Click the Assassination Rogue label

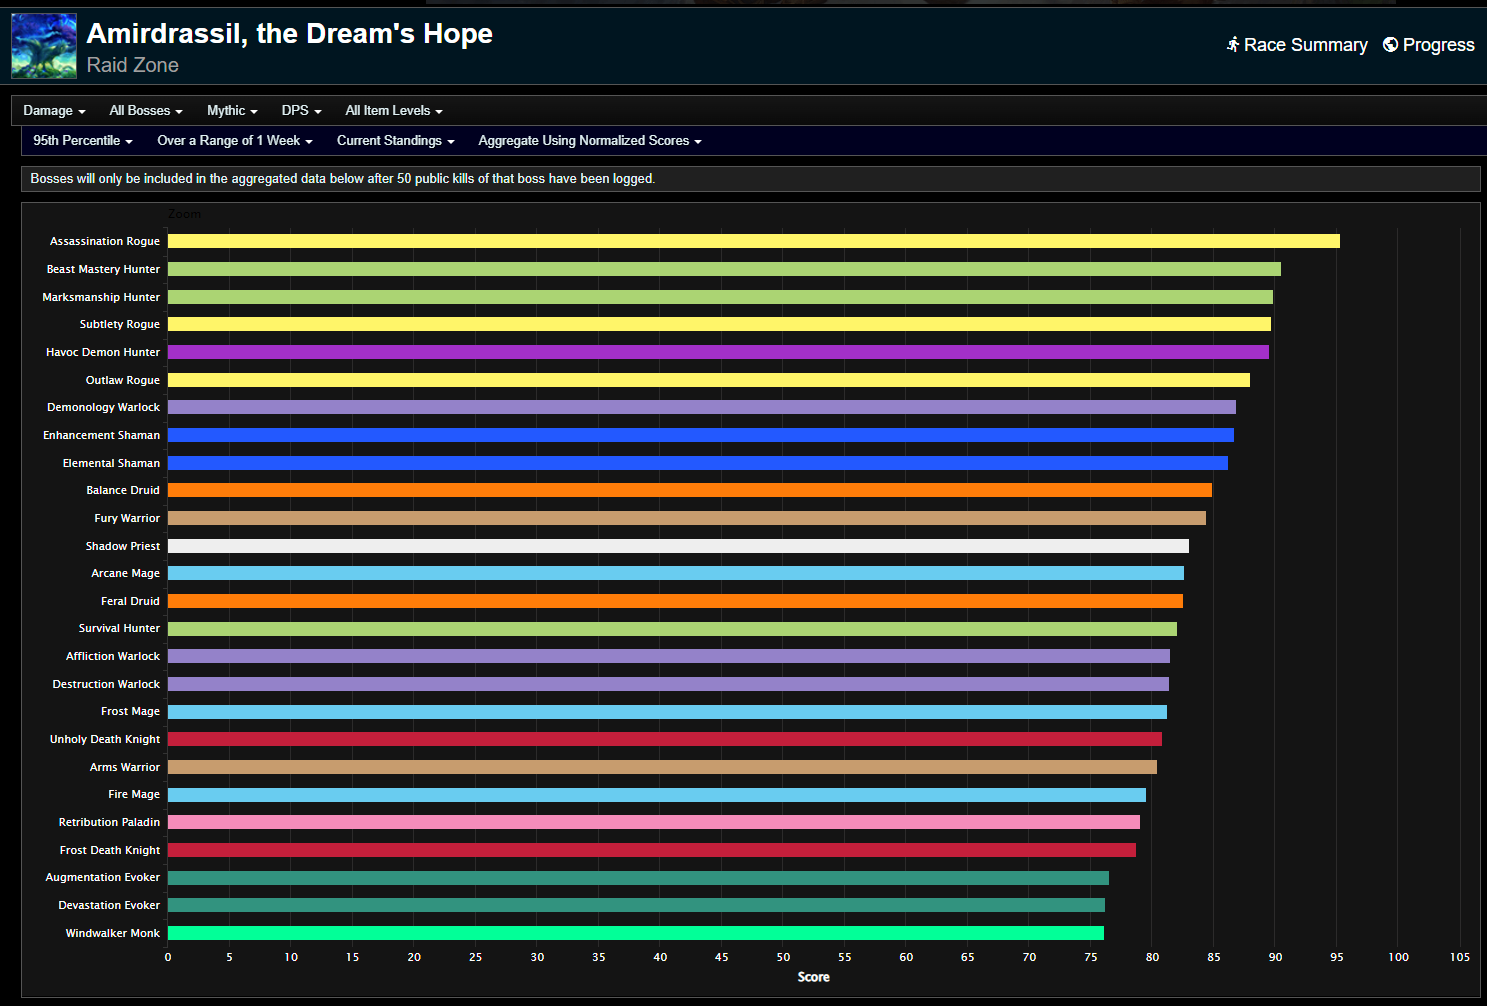[x=105, y=241]
